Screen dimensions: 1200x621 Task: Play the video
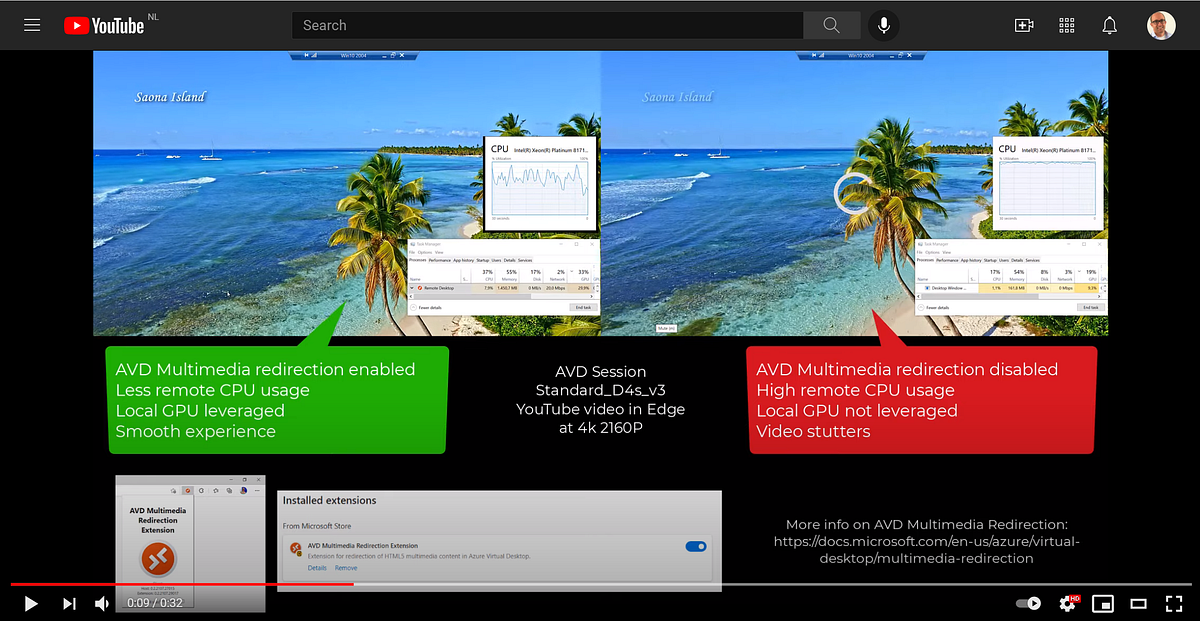point(29,603)
